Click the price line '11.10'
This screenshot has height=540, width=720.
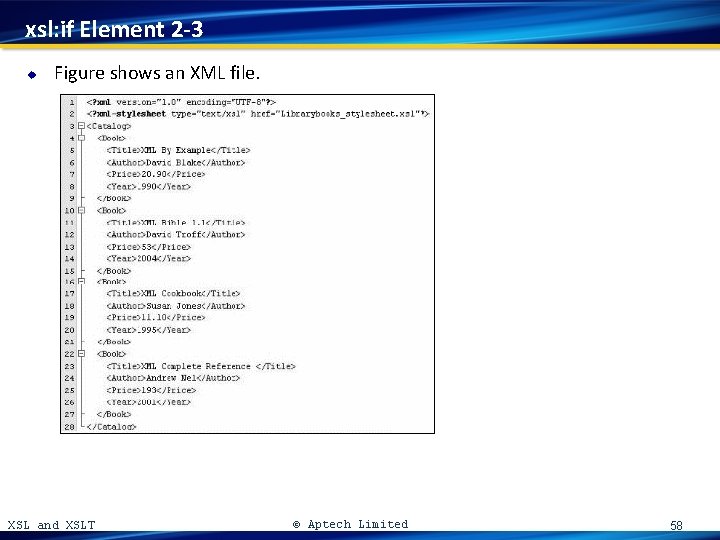point(156,318)
